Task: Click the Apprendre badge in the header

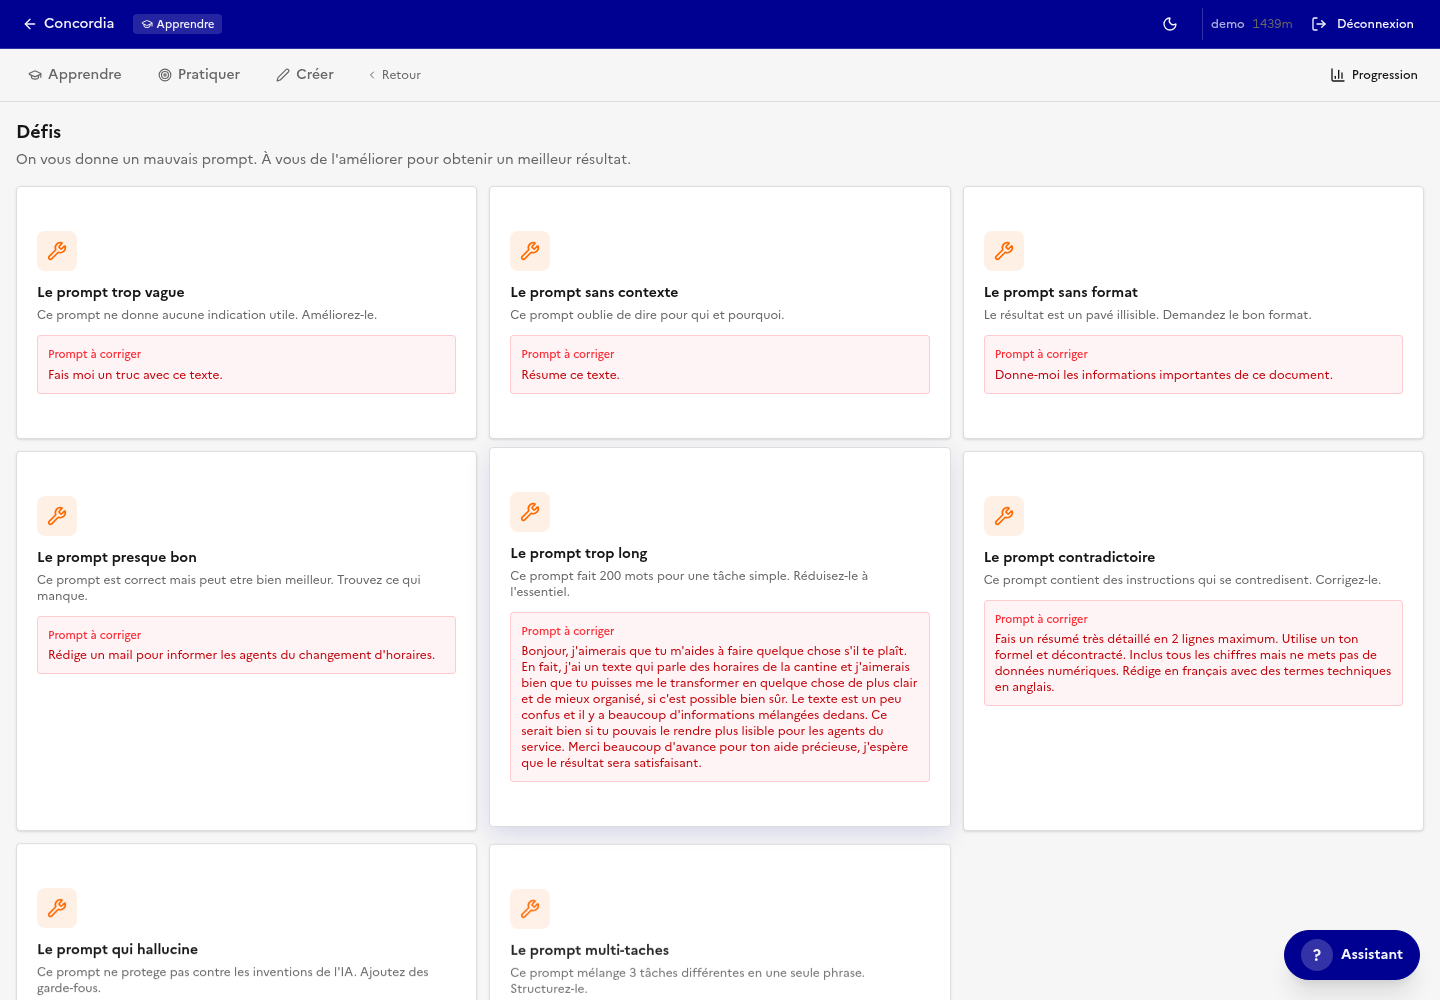Action: [177, 24]
